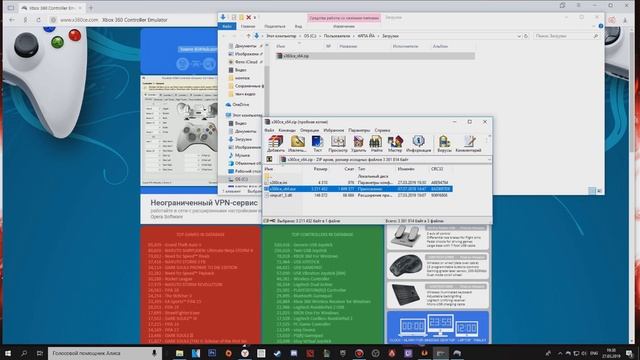Viewport: 640px width, 360px height.
Task: Click WinRAR Test (Тест) toolbar icon
Action: [x=318, y=144]
